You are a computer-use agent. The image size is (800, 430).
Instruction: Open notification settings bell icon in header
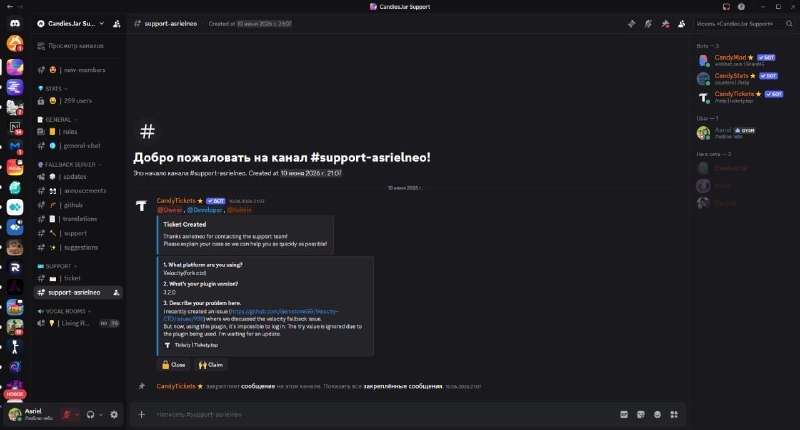click(648, 23)
